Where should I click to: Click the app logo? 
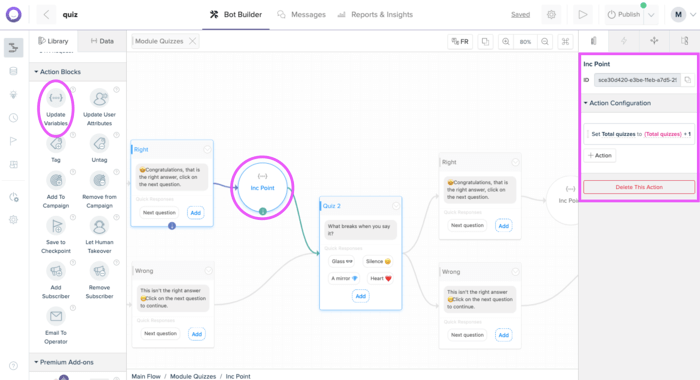tap(13, 15)
